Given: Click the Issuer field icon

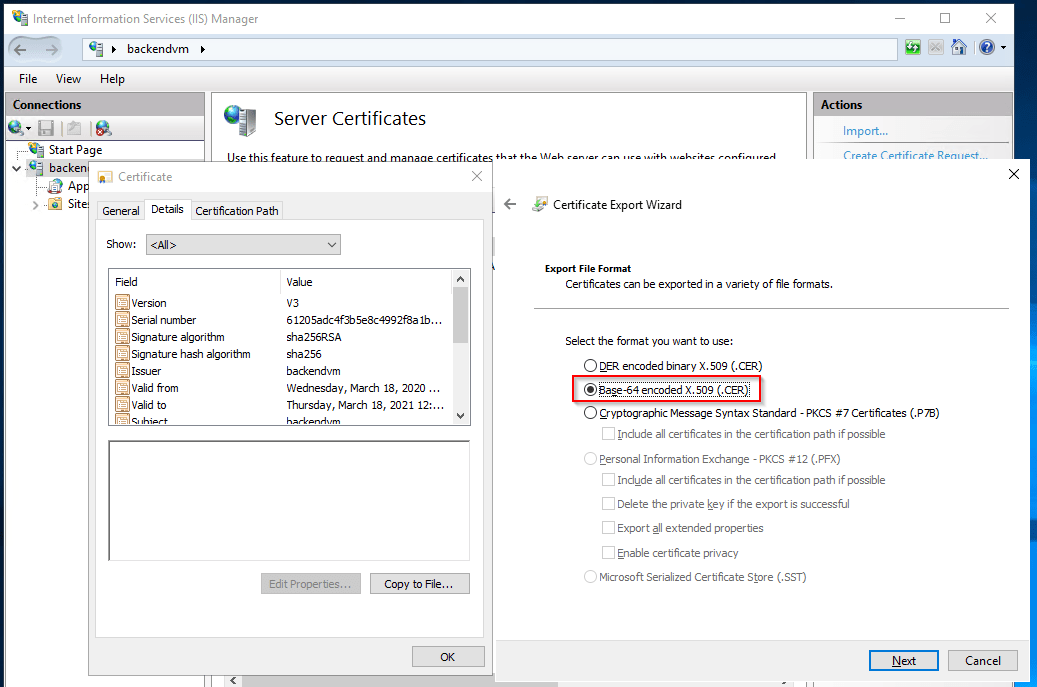Looking at the screenshot, I should coord(122,370).
